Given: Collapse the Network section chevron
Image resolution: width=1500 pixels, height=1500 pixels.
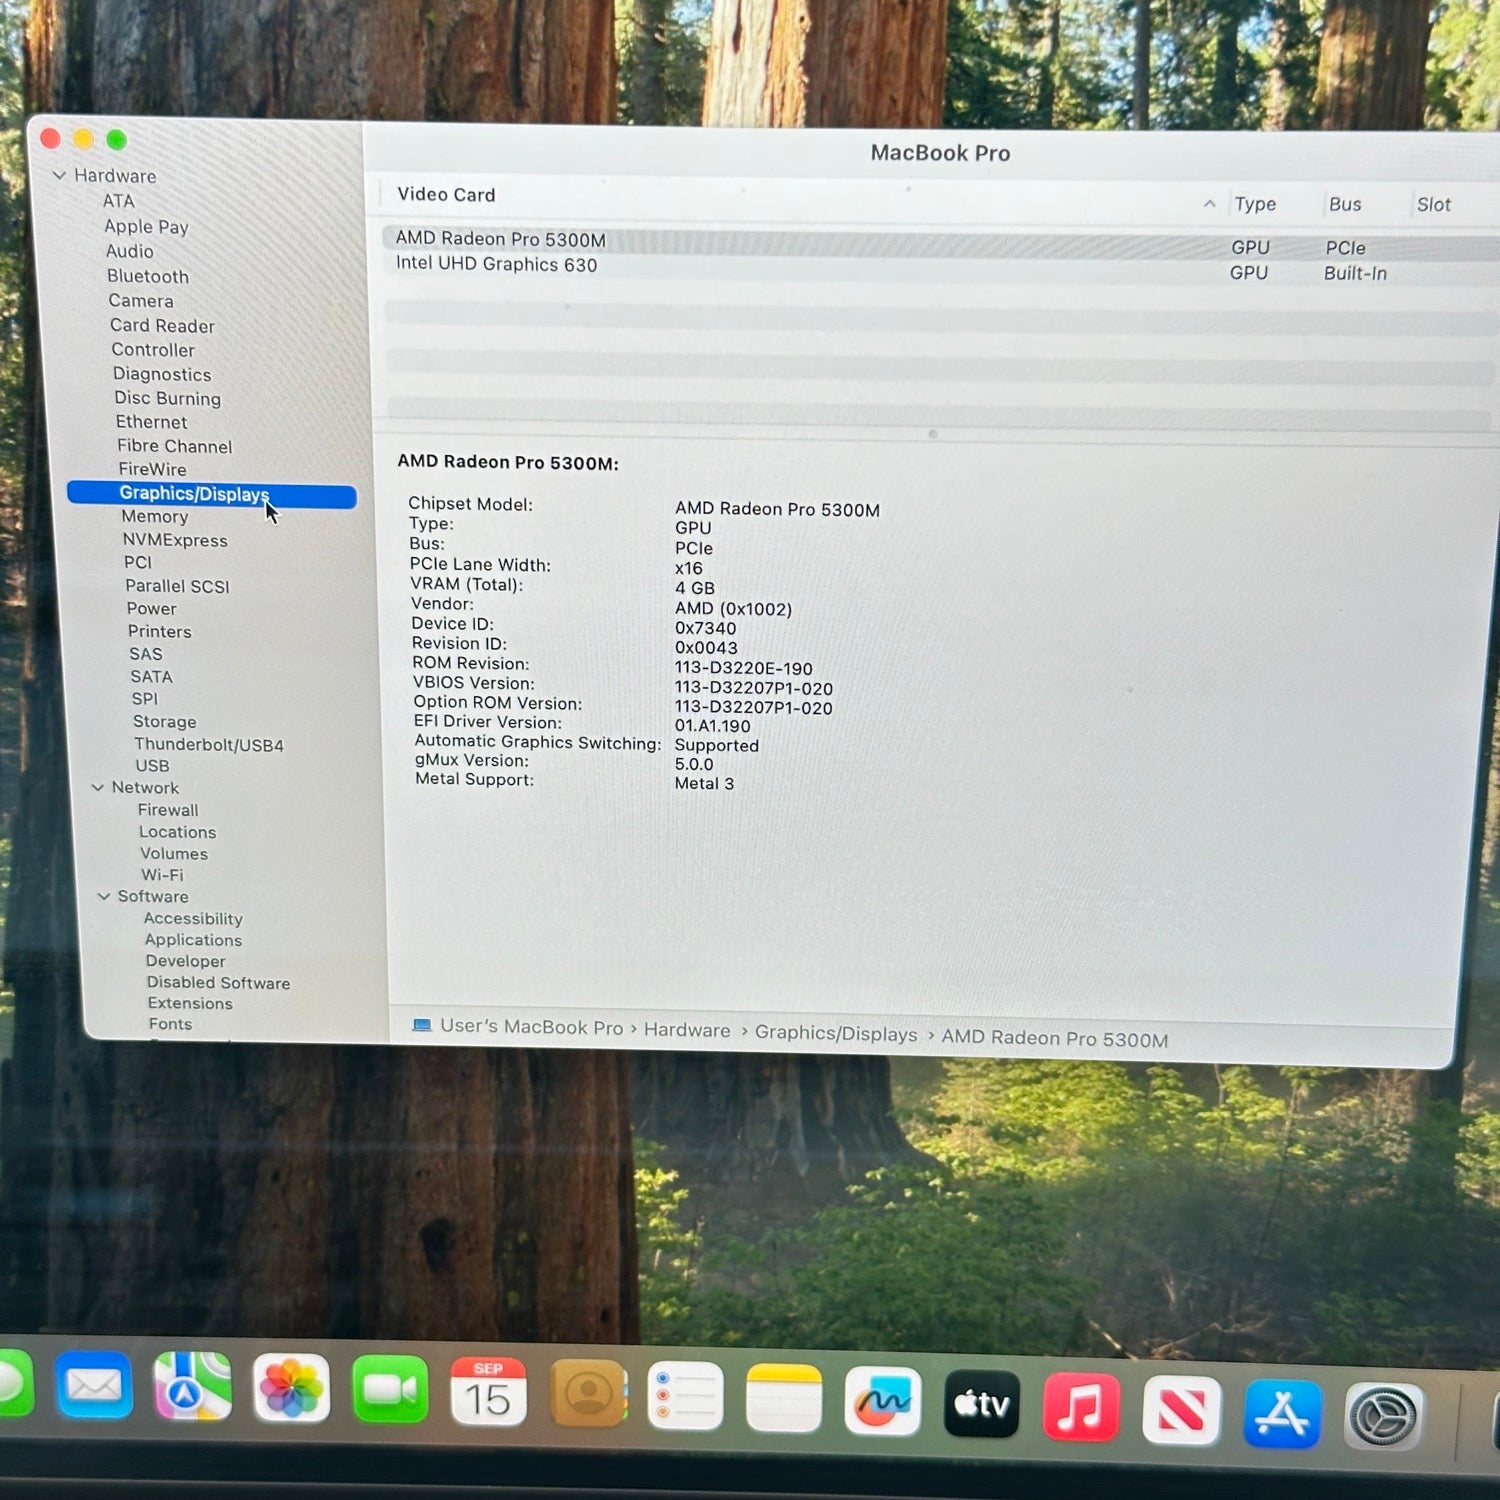Looking at the screenshot, I should [x=98, y=788].
